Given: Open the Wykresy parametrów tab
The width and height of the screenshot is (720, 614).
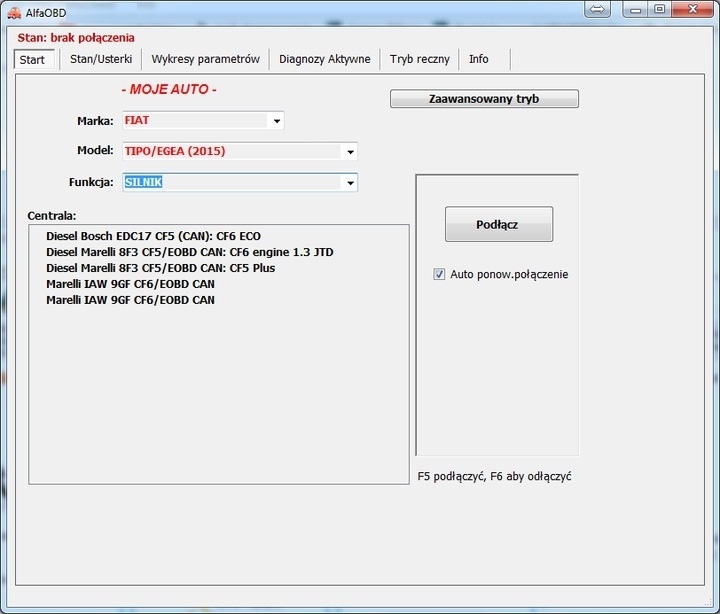Looking at the screenshot, I should pos(205,59).
